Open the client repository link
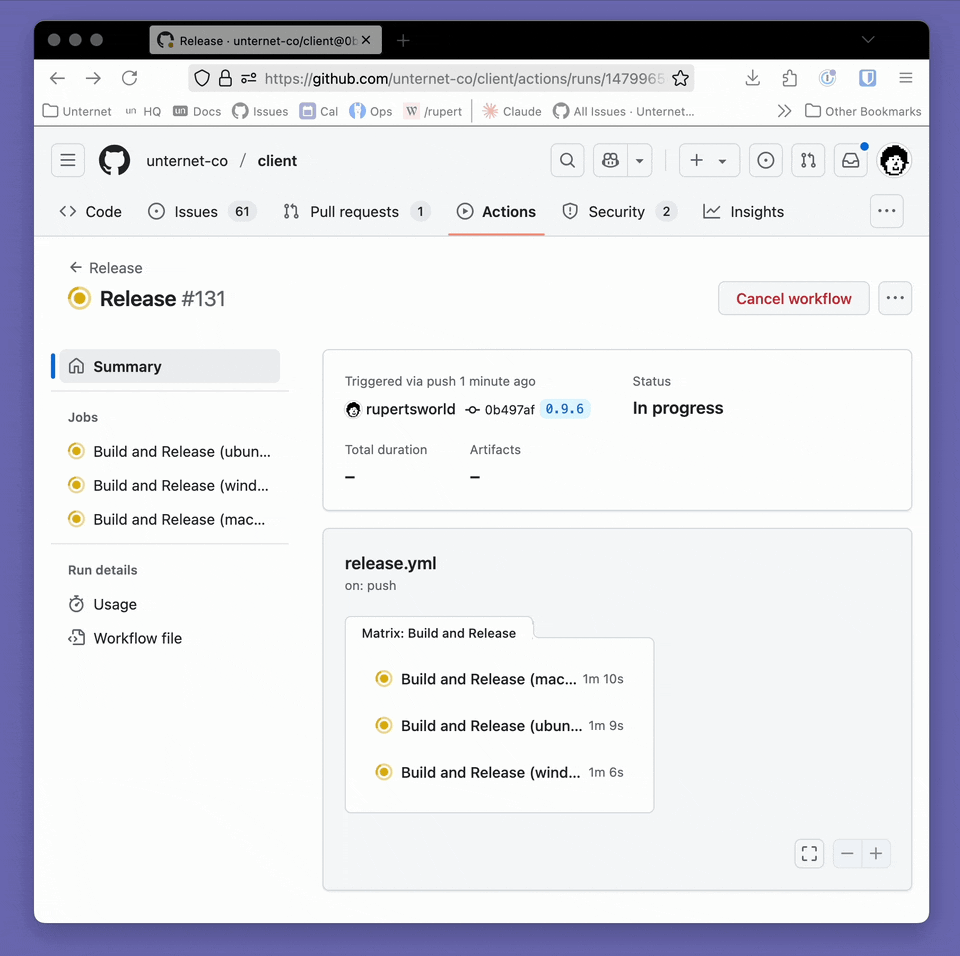 tap(277, 161)
